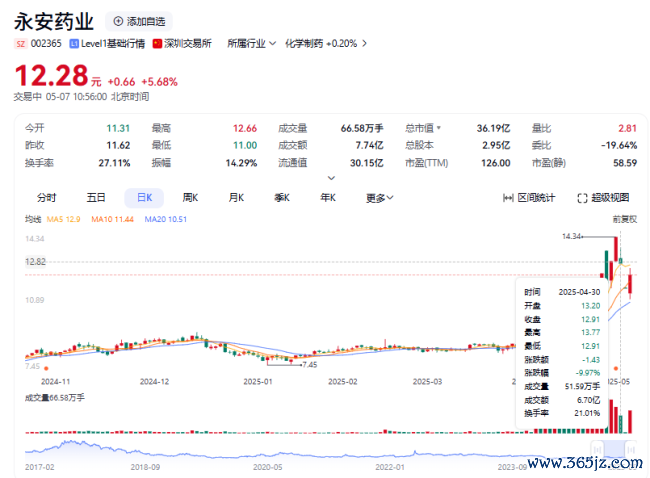Click the SZ market badge icon
Image resolution: width=650 pixels, height=478 pixels.
[x=20, y=44]
